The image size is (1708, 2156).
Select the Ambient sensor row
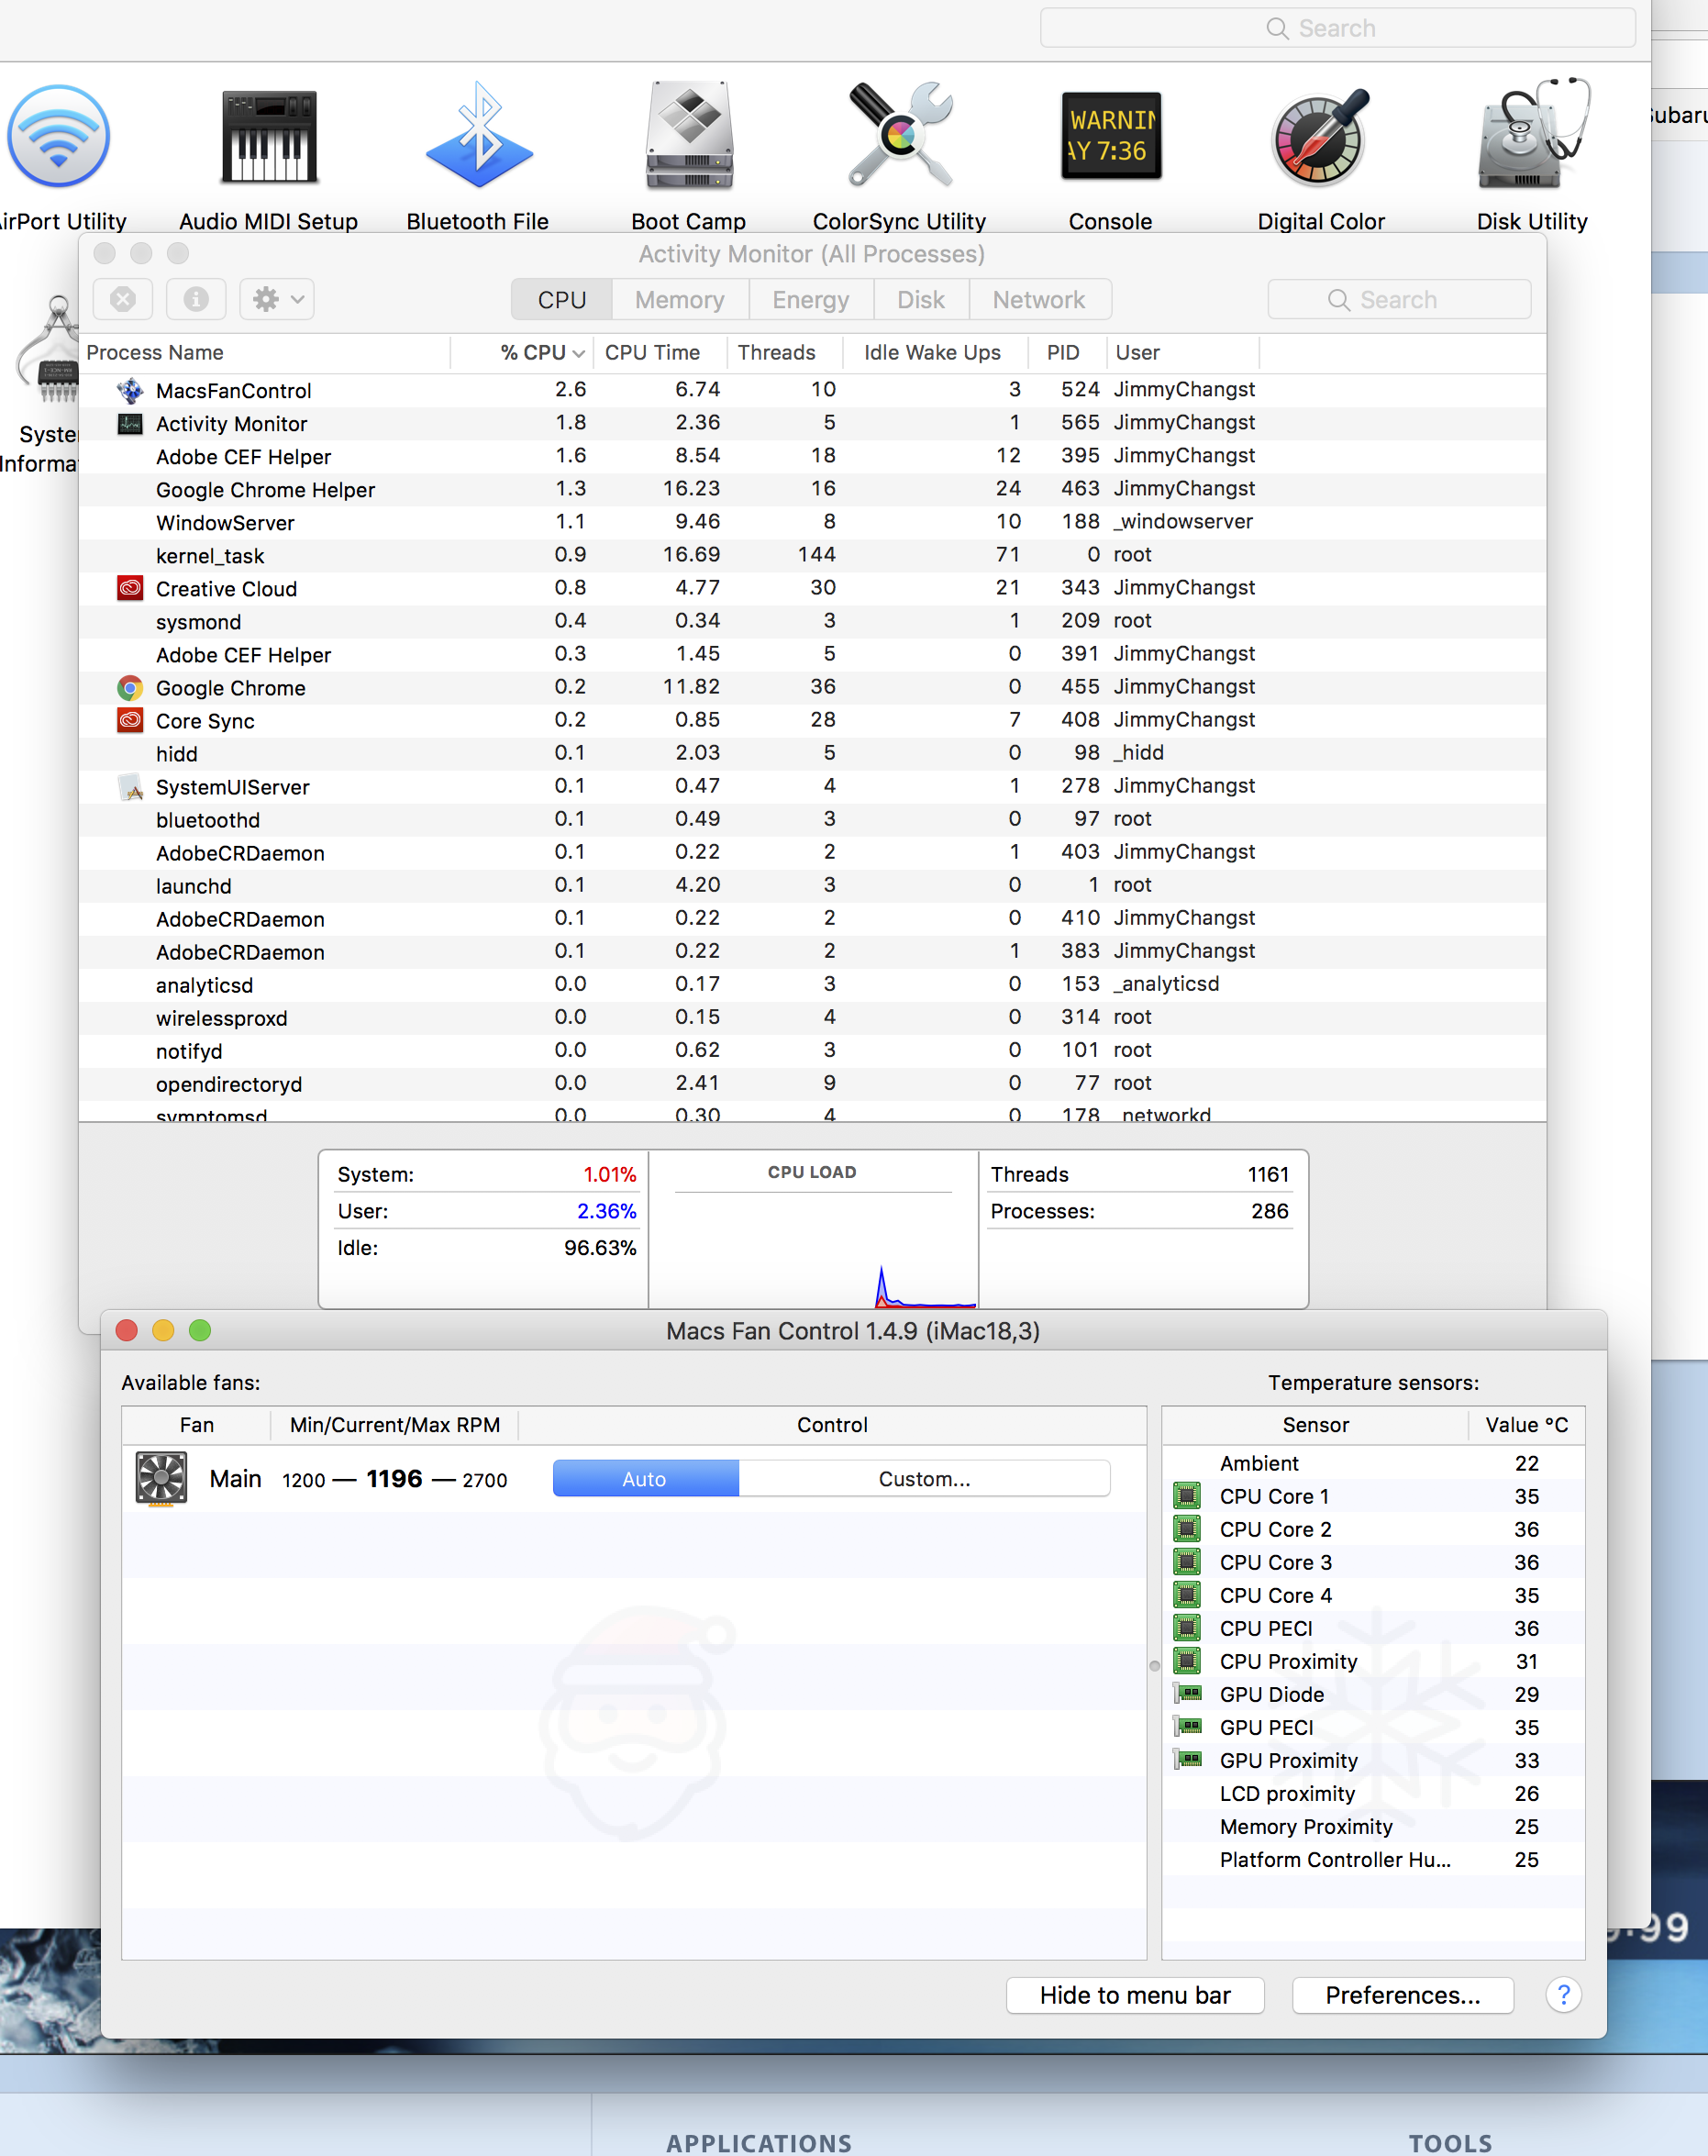1373,1463
